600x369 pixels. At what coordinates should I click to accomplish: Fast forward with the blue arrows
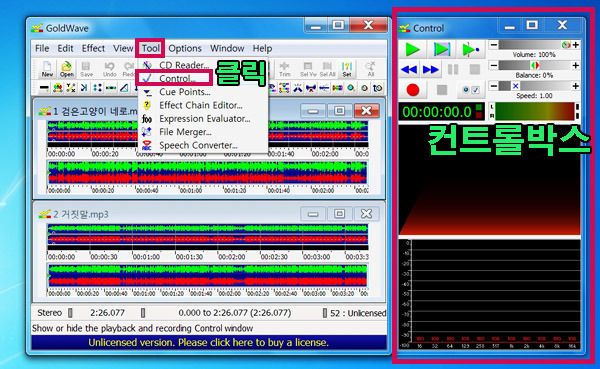(x=430, y=70)
